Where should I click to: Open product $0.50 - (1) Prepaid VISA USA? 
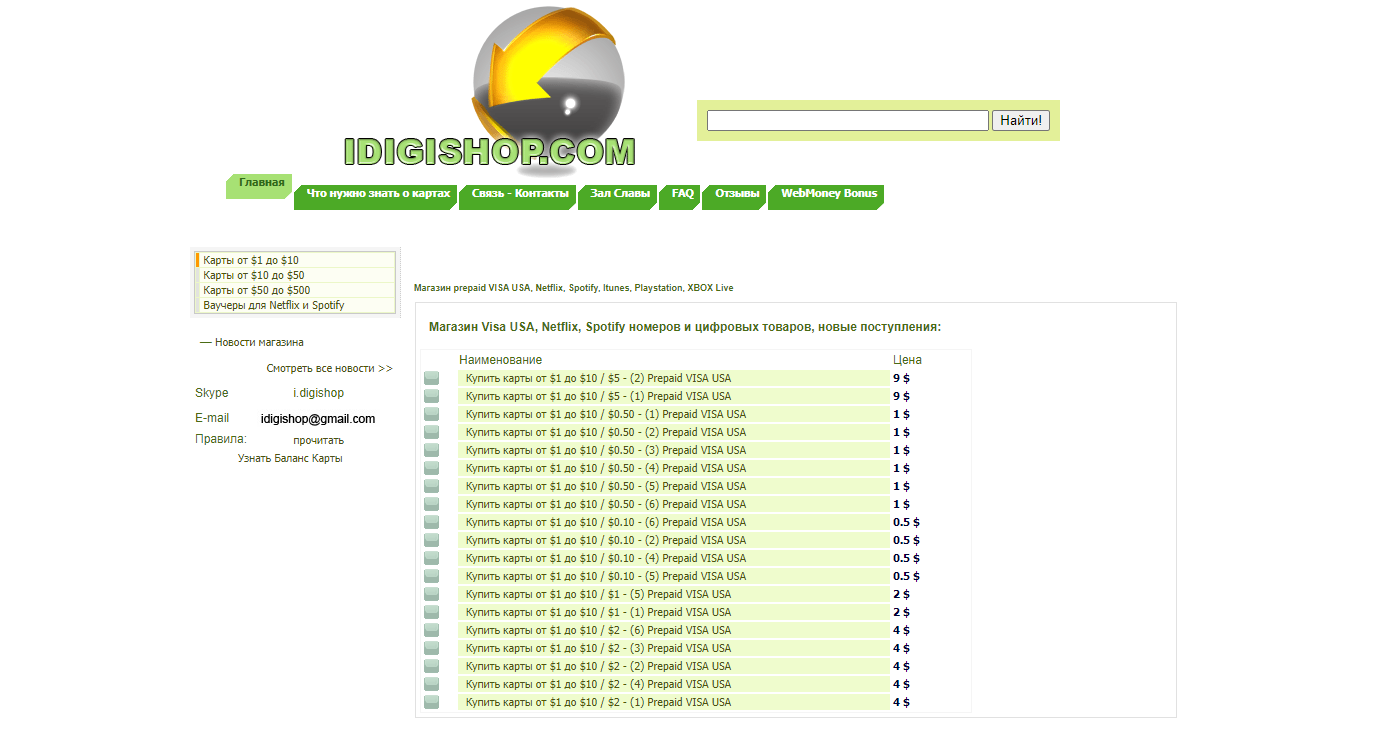click(x=606, y=414)
